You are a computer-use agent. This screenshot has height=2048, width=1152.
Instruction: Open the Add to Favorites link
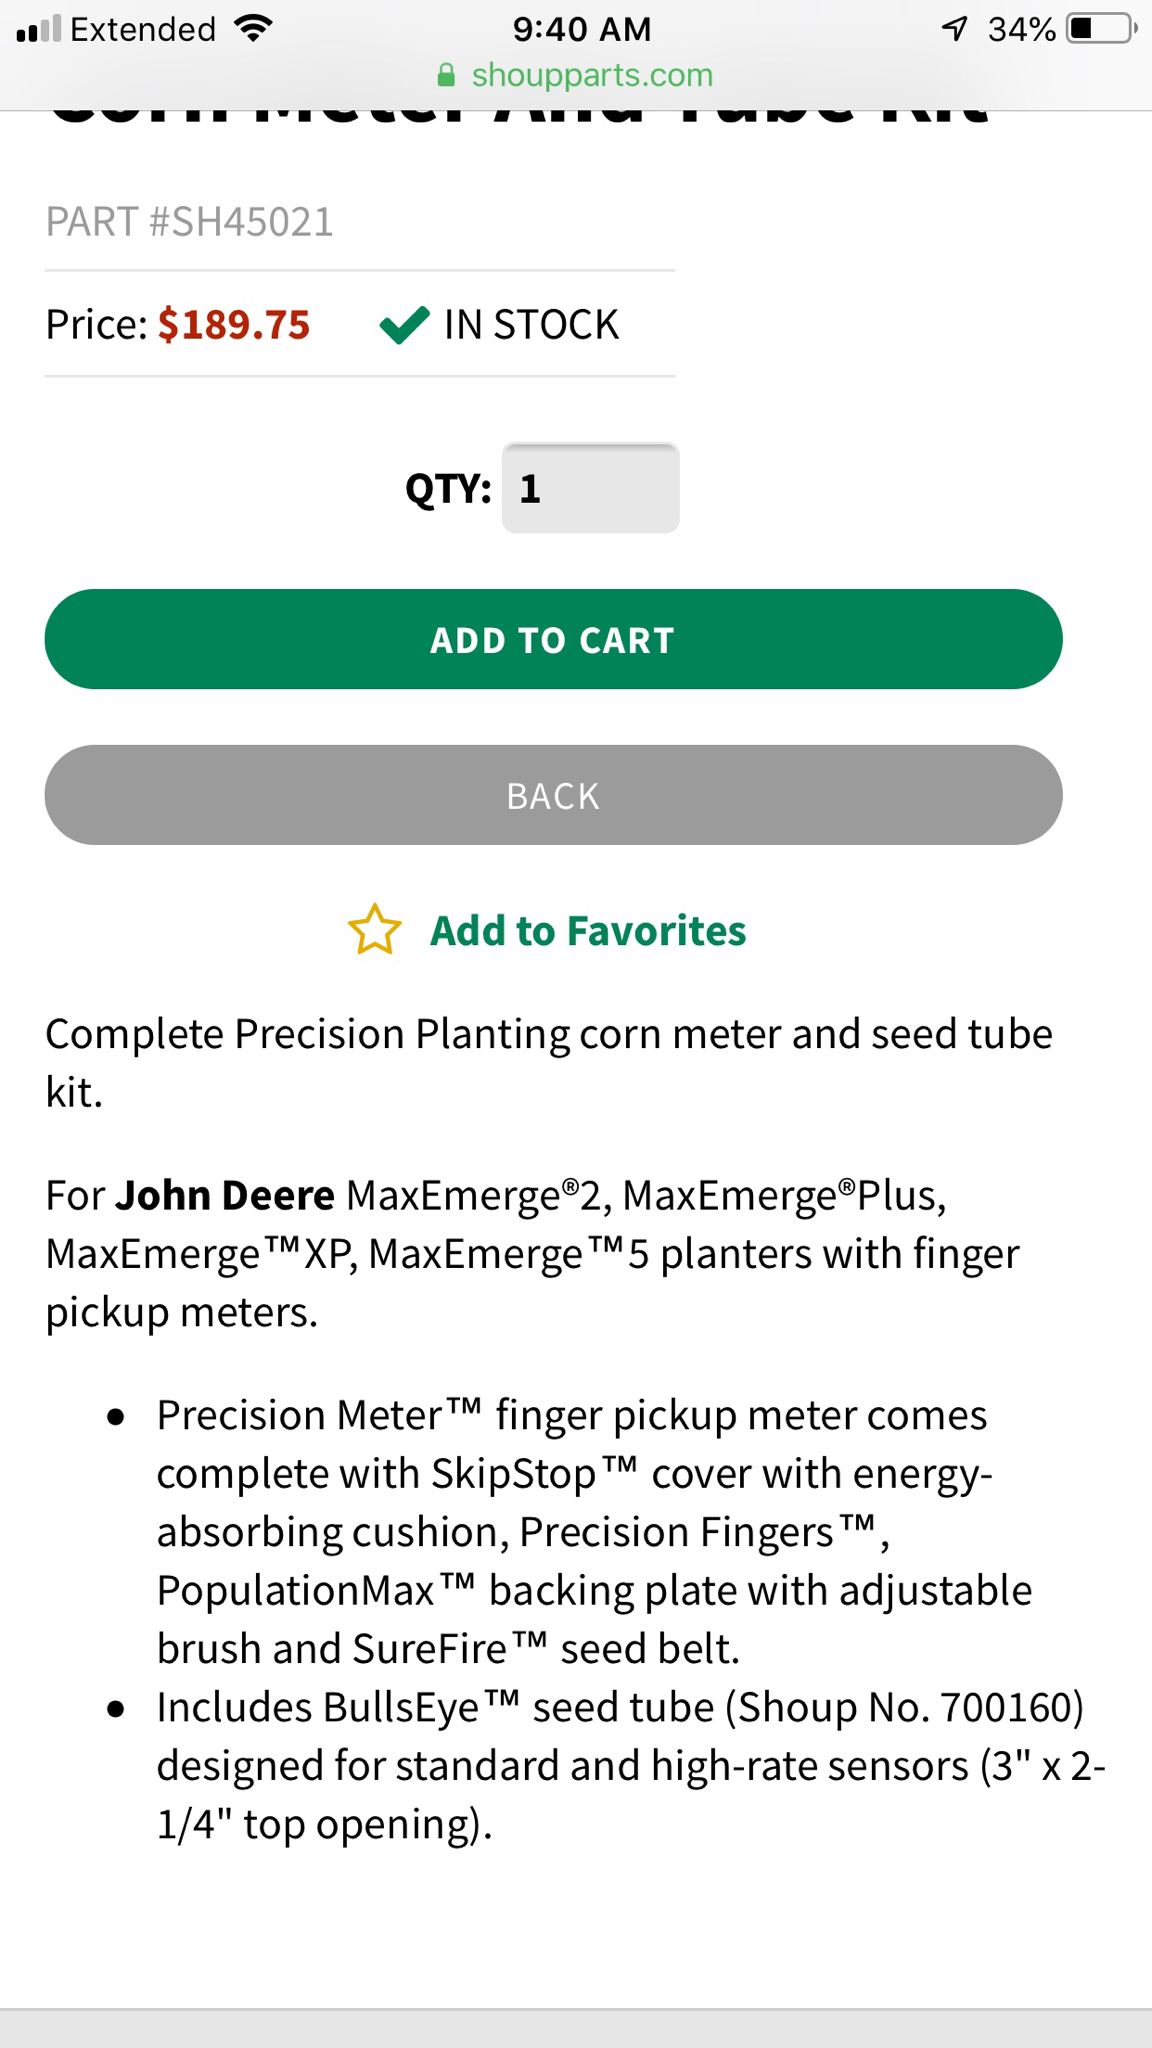(x=588, y=931)
